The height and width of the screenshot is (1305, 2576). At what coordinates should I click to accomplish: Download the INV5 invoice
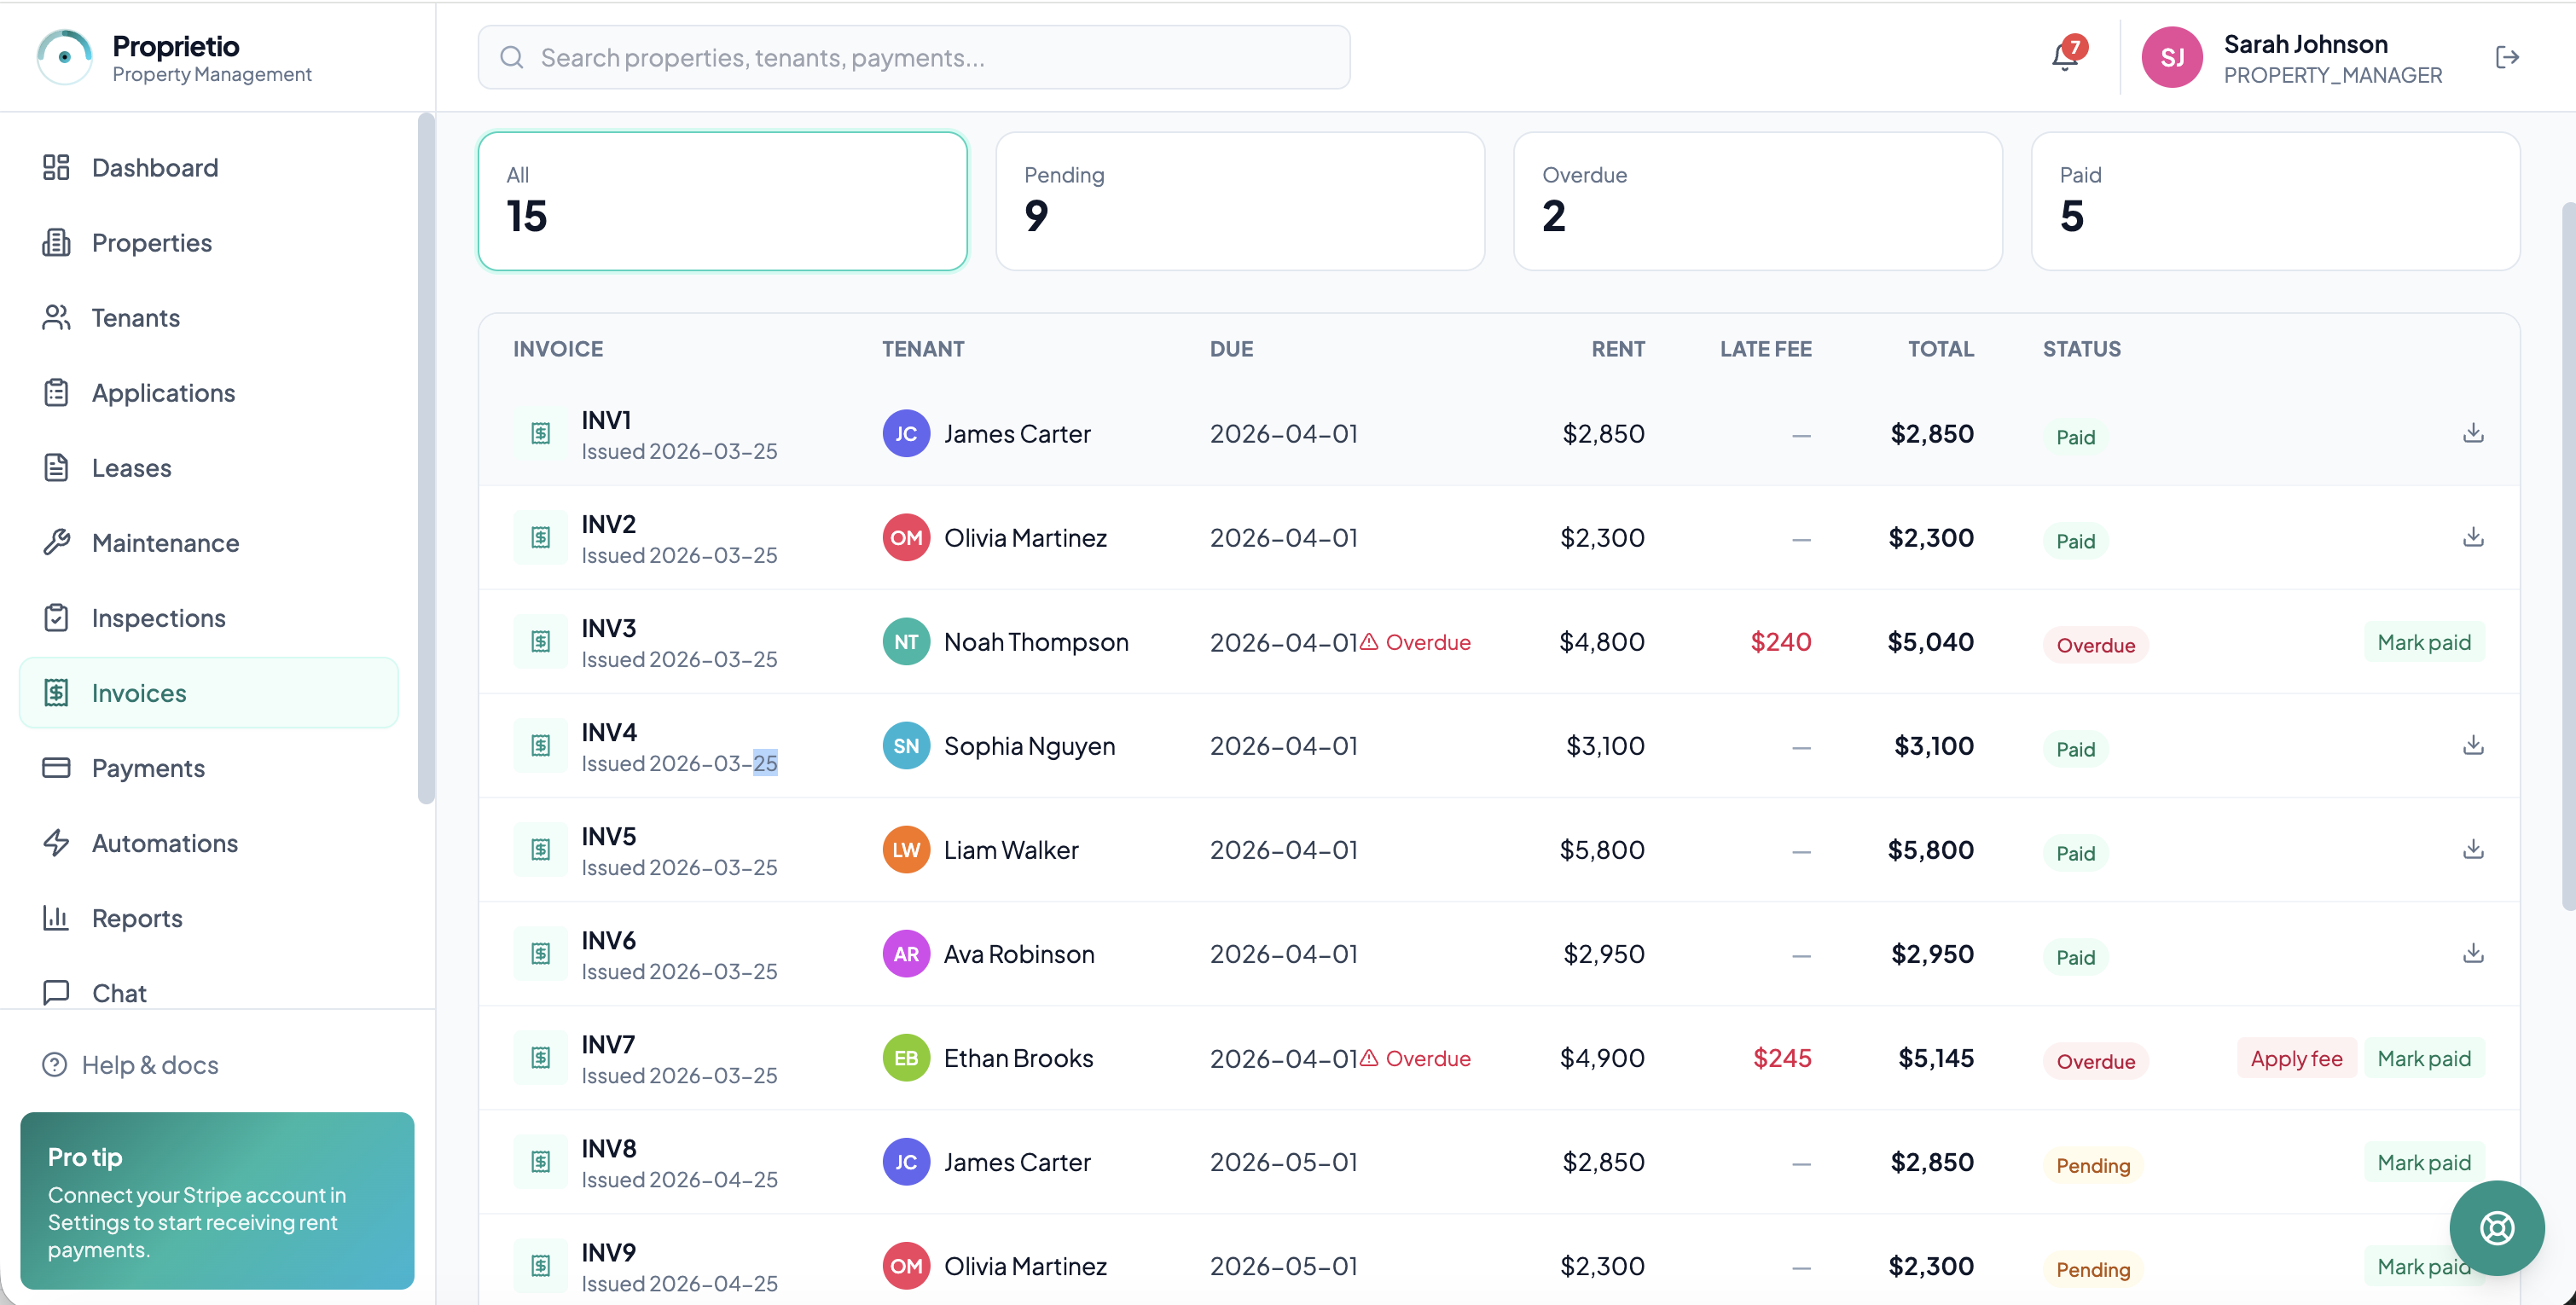click(2473, 849)
